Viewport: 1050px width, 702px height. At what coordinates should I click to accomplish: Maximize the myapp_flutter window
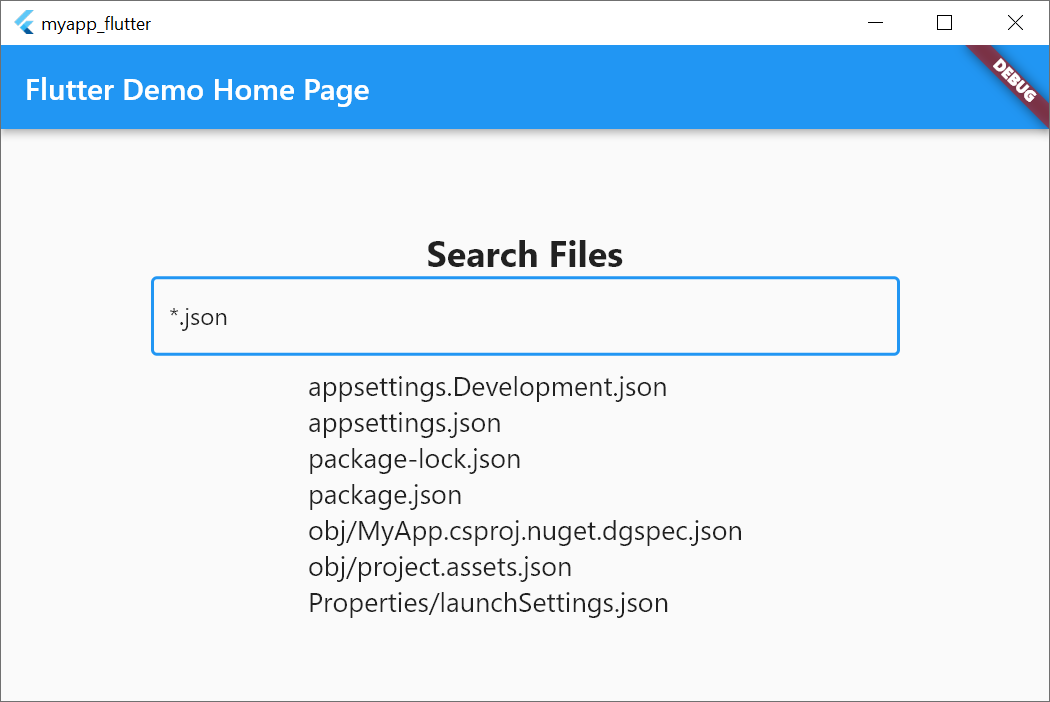944,23
